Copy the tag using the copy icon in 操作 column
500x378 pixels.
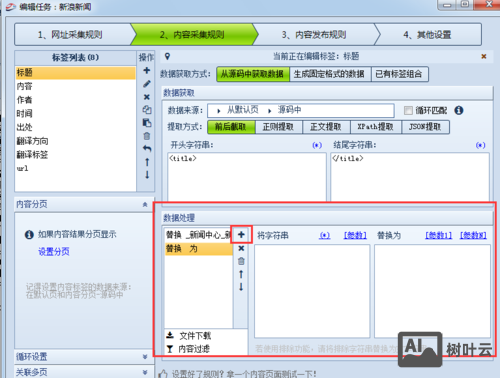tap(147, 110)
